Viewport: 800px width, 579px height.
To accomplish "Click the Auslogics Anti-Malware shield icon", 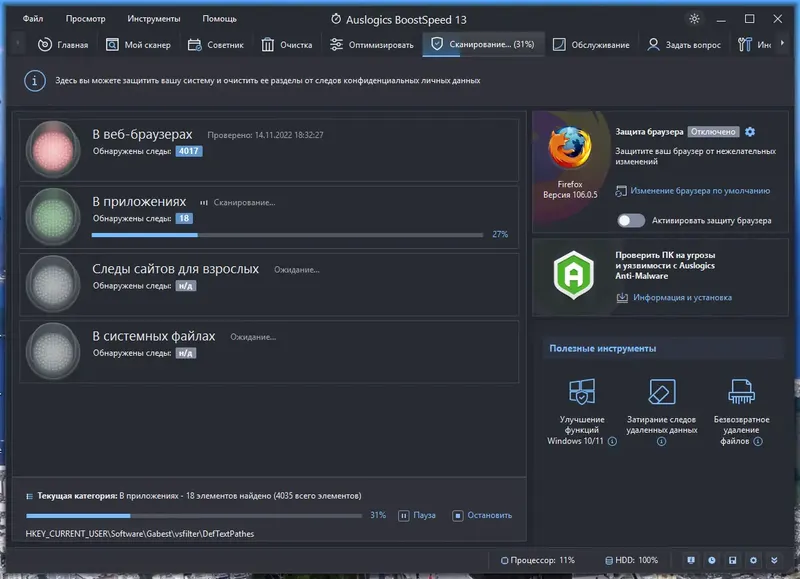I will coord(573,274).
